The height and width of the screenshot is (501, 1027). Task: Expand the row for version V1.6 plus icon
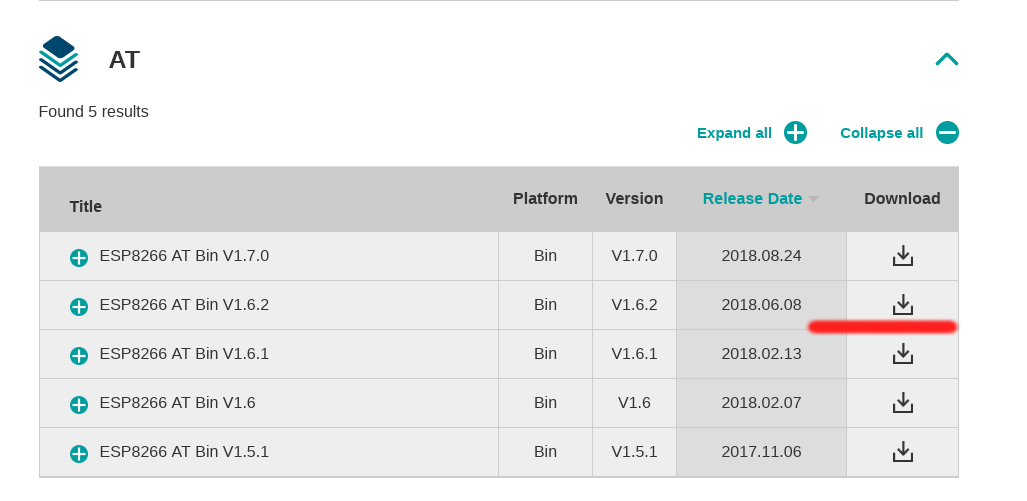click(x=79, y=405)
